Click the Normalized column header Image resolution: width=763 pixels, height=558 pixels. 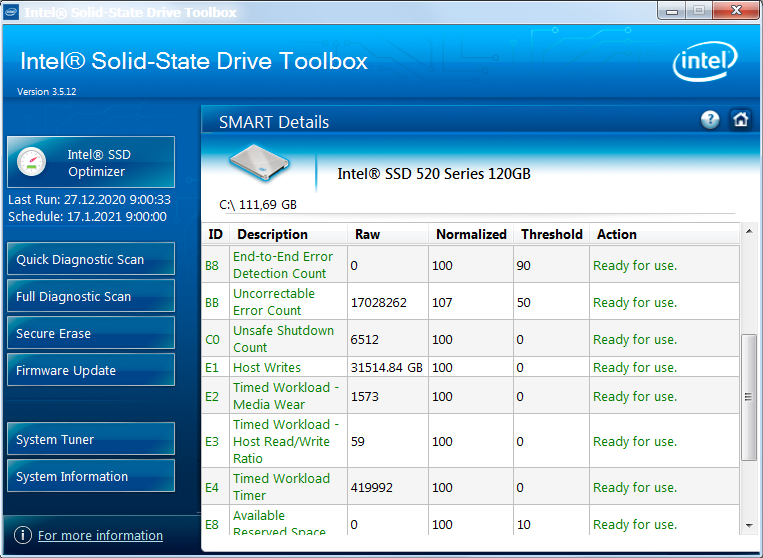click(471, 234)
